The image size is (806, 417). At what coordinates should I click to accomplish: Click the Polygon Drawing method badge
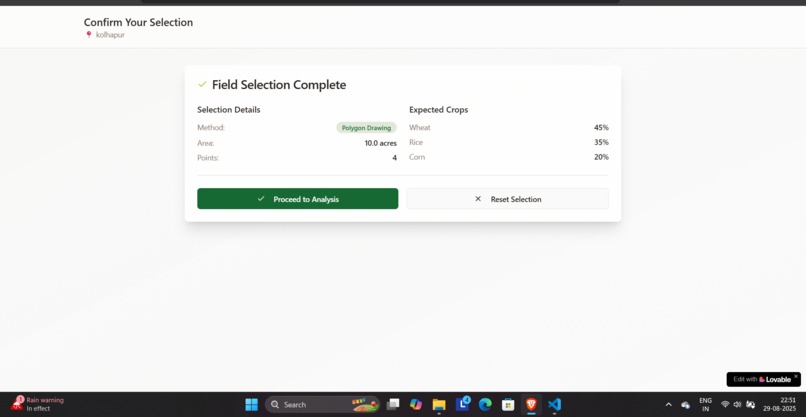point(367,128)
